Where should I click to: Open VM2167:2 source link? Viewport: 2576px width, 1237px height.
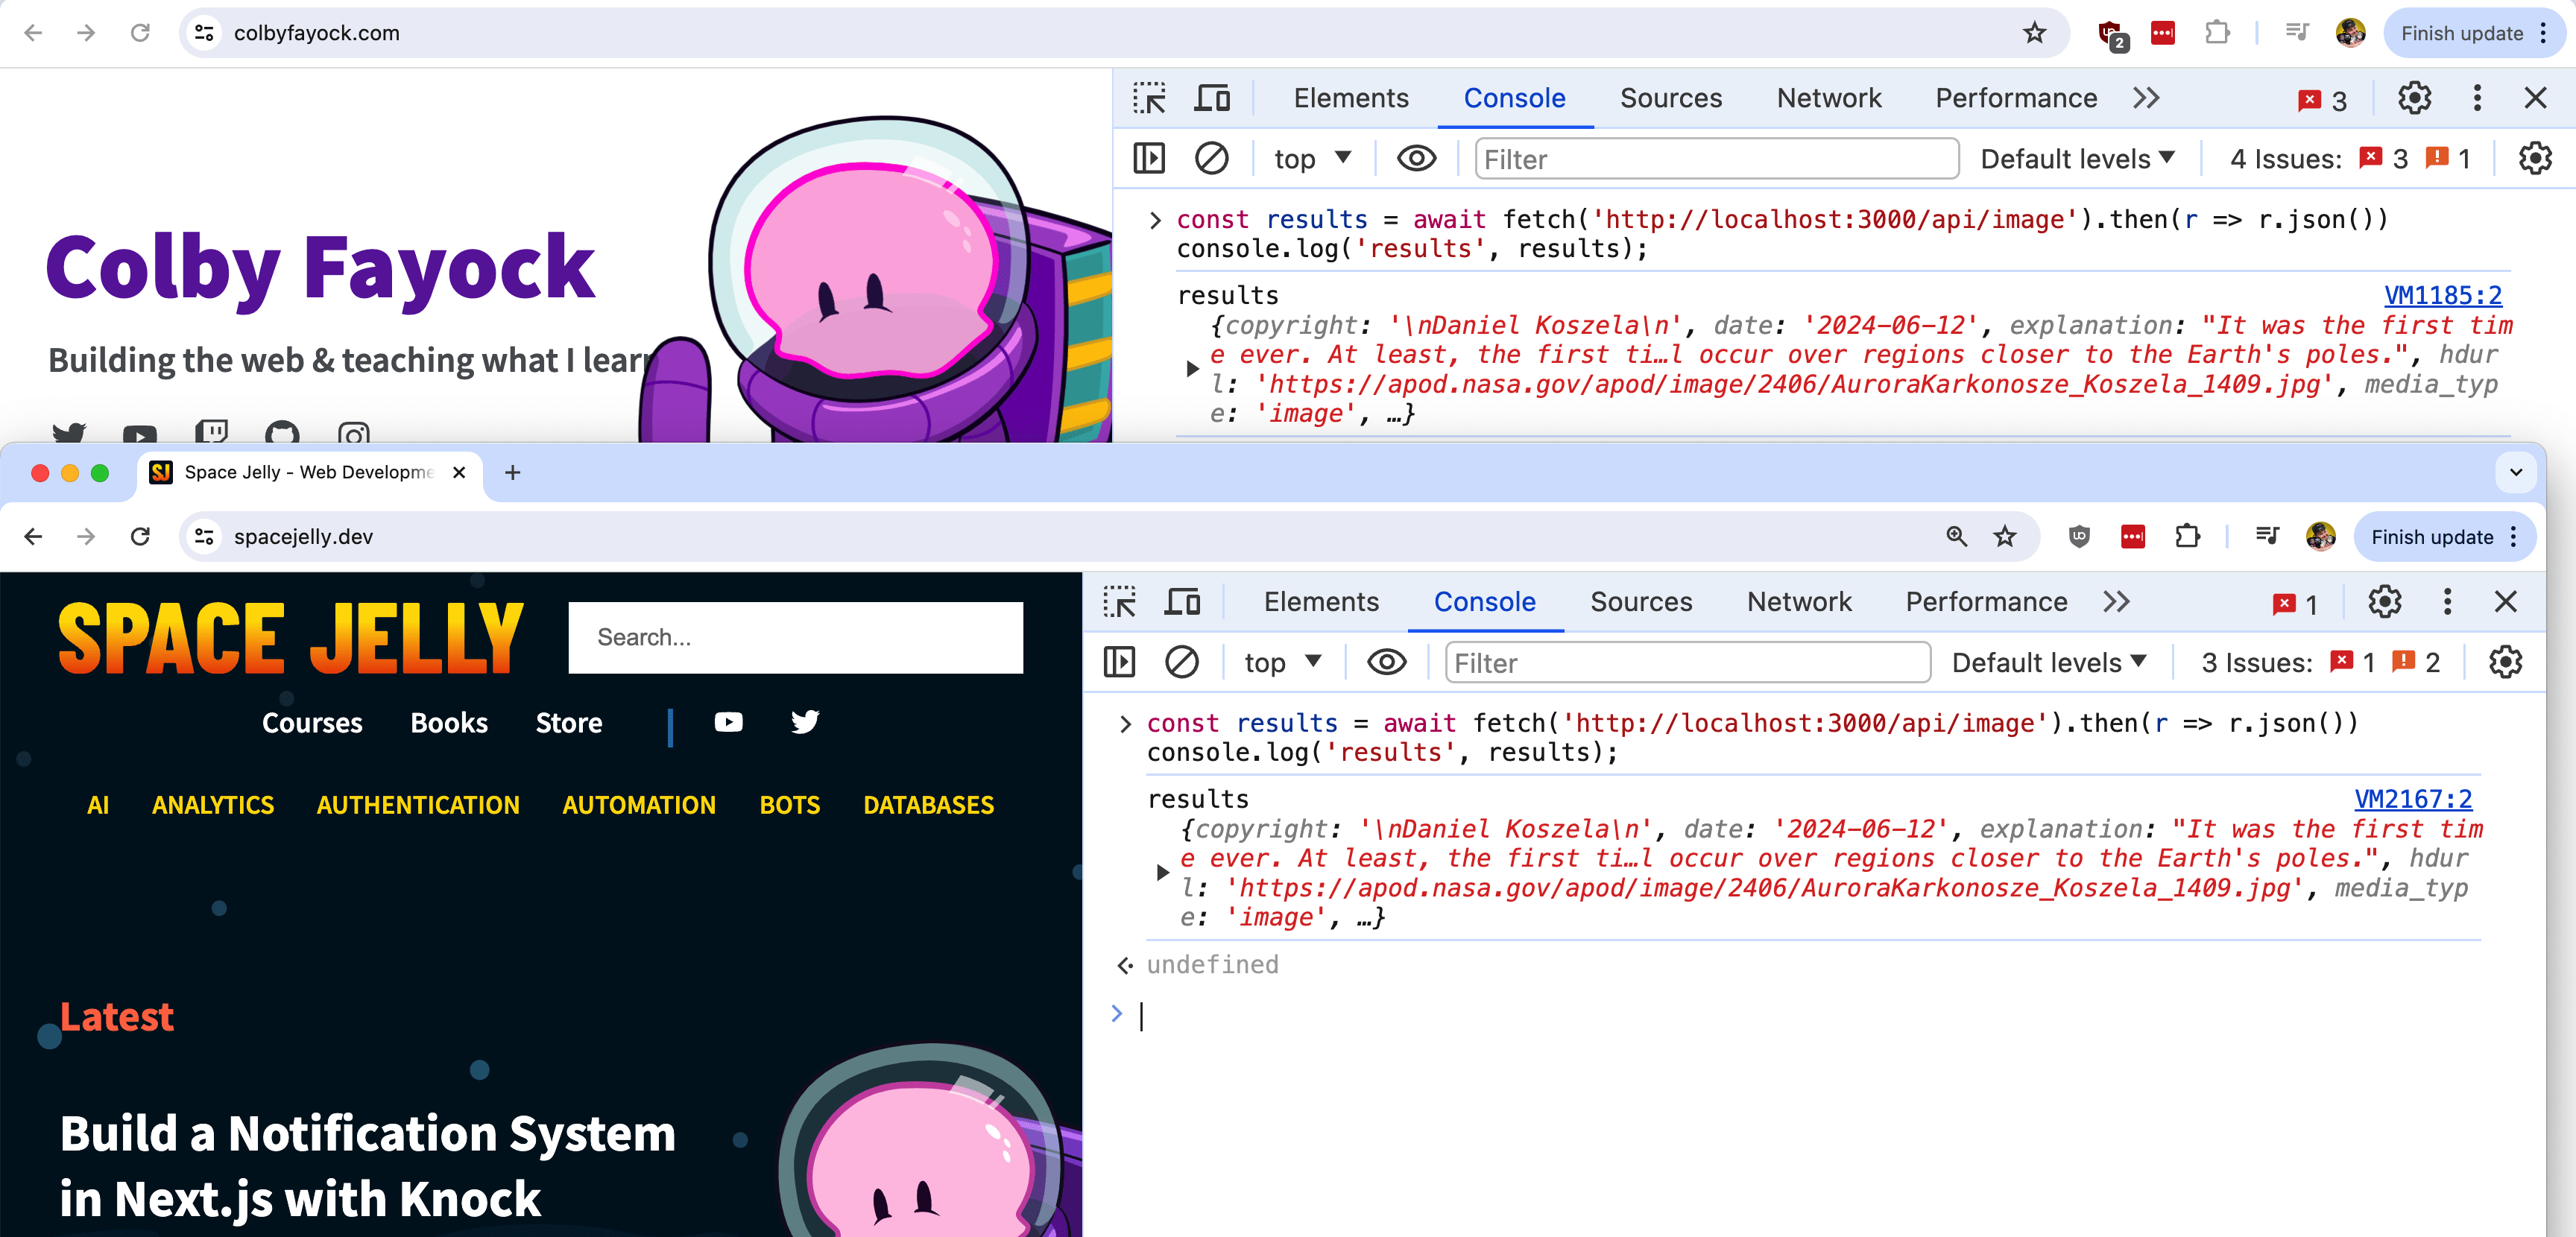tap(2412, 799)
